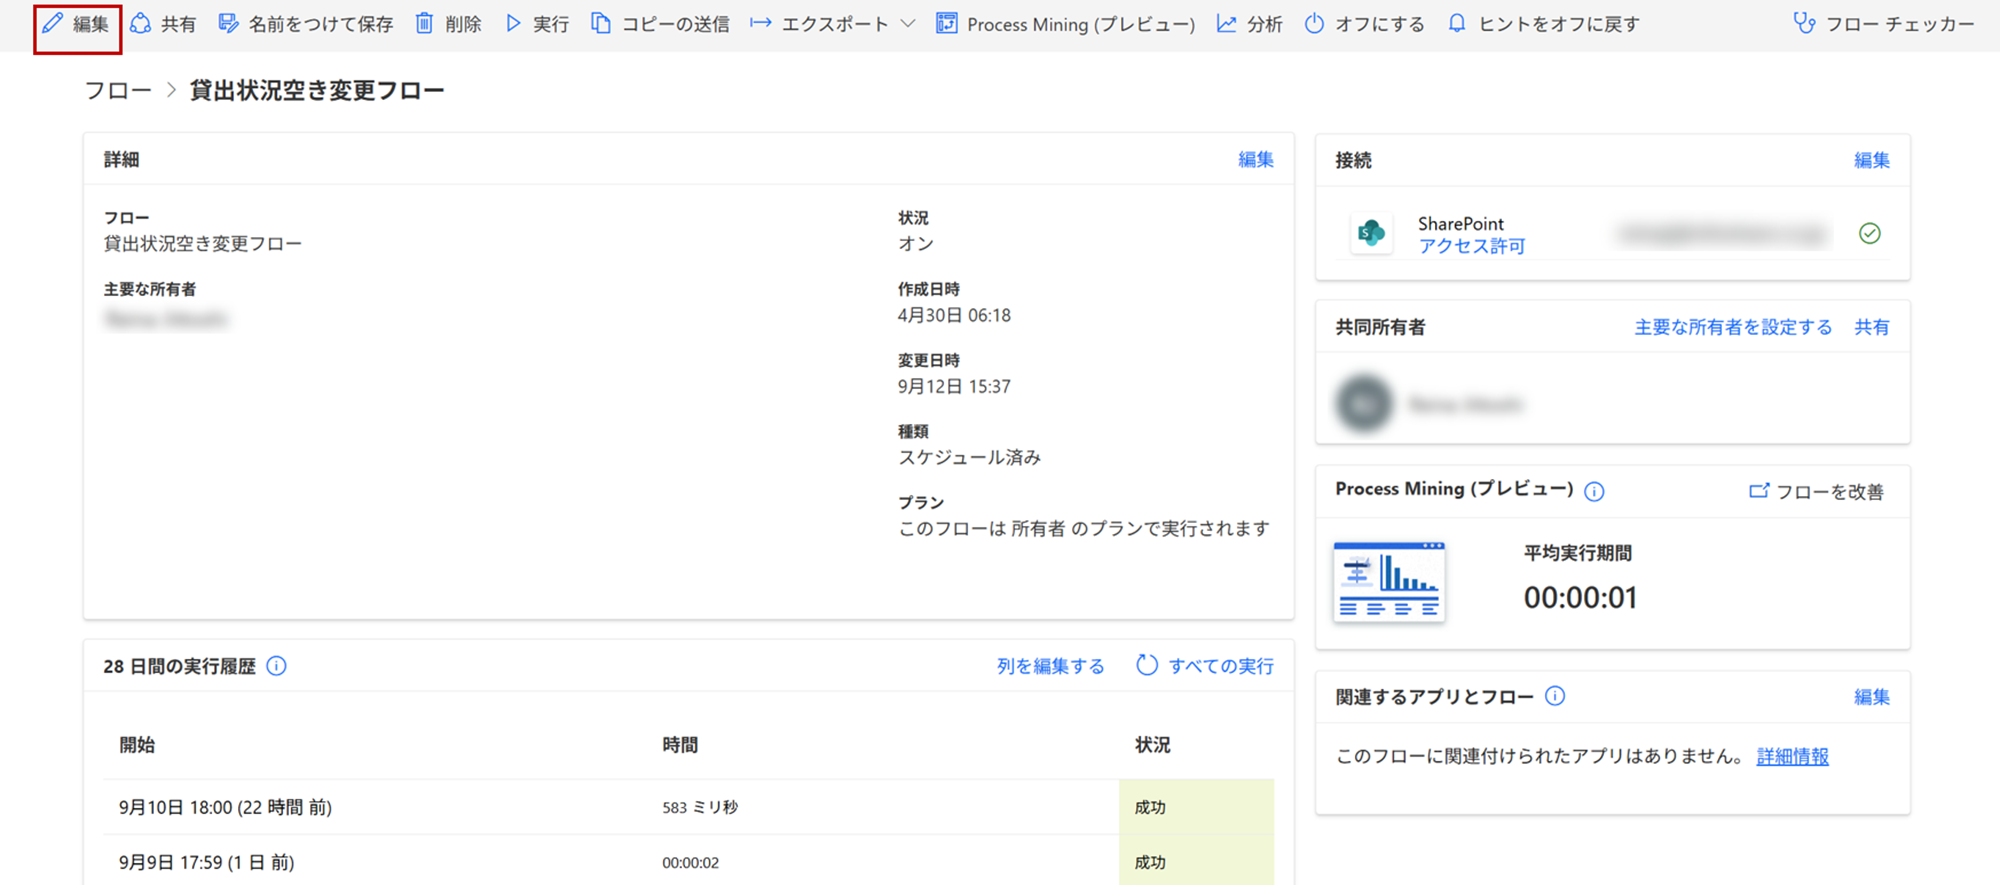Toggle hints with ヒントをオフに戻す
2000x885 pixels.
coord(1544,24)
